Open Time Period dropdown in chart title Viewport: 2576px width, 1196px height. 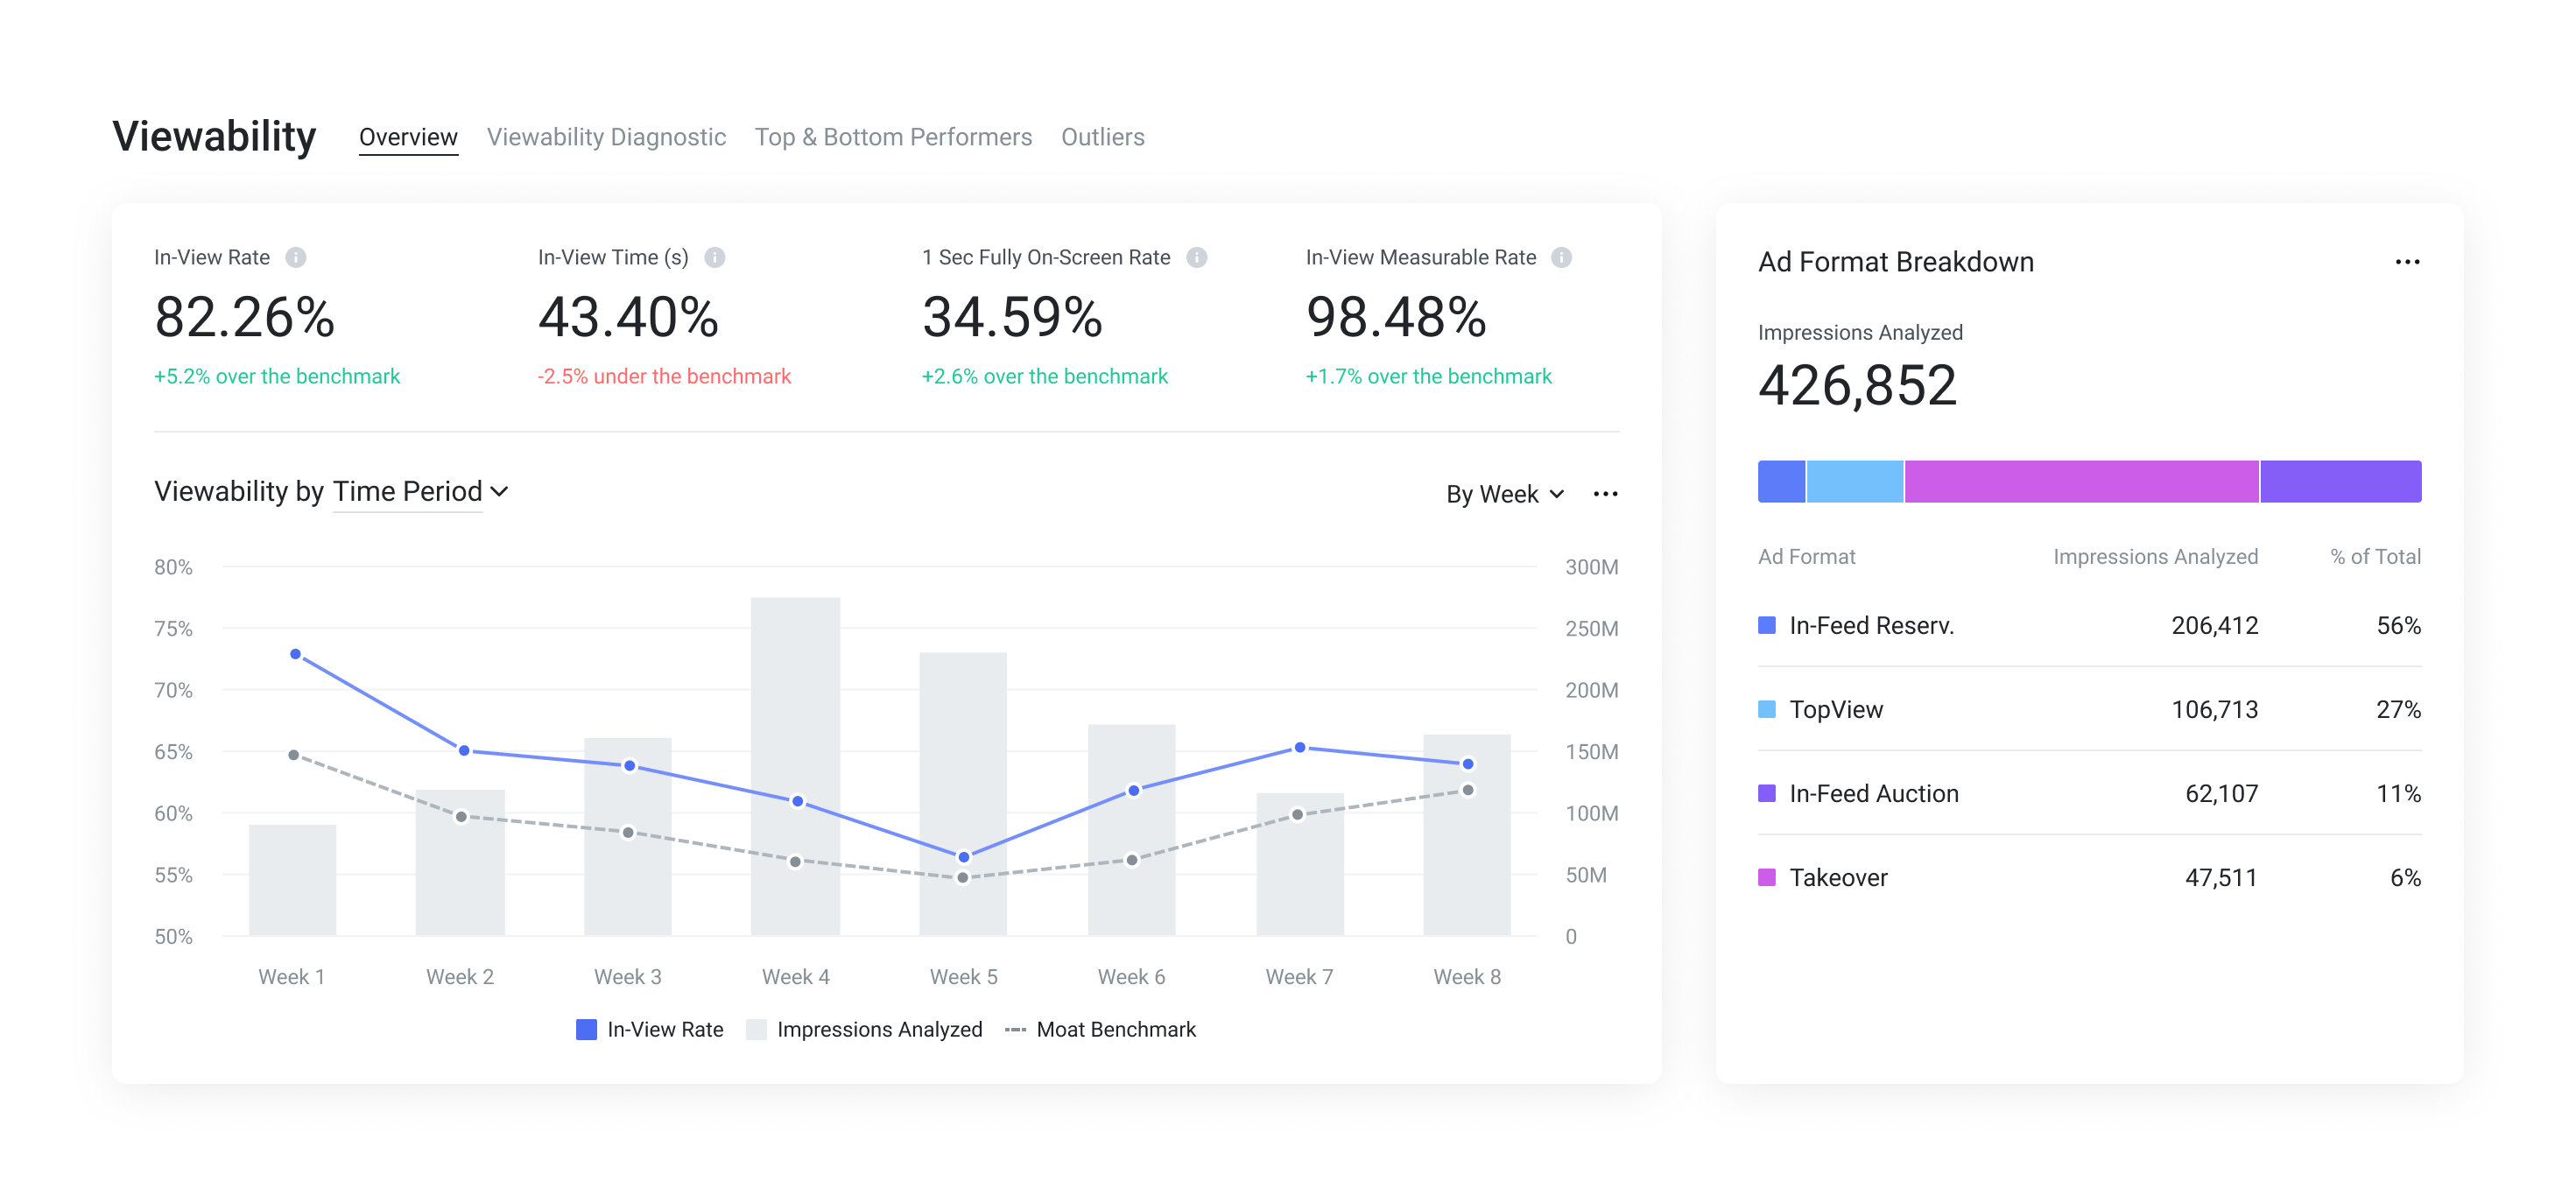pos(420,492)
